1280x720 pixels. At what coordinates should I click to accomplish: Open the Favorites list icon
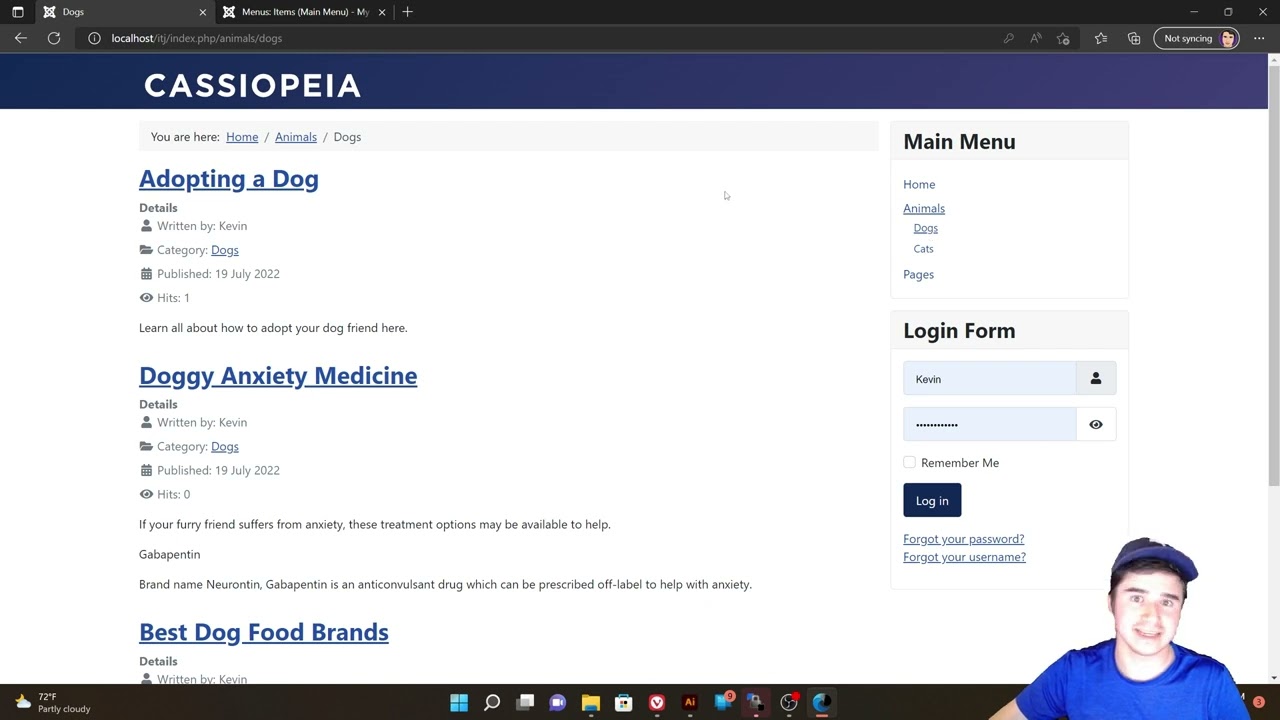(x=1101, y=38)
